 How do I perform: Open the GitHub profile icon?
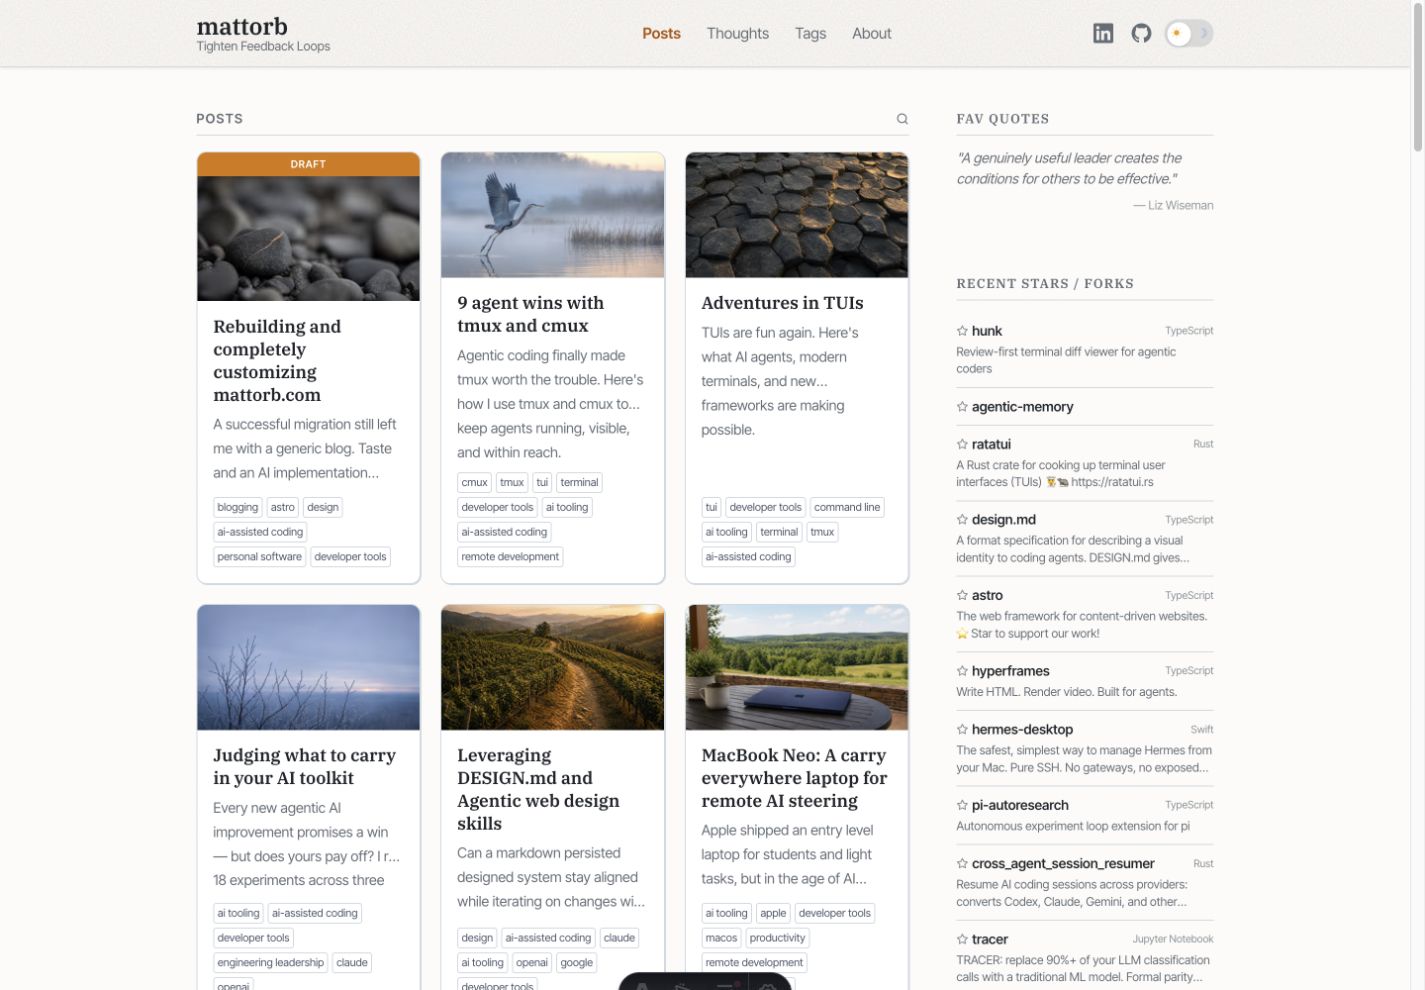pyautogui.click(x=1141, y=33)
